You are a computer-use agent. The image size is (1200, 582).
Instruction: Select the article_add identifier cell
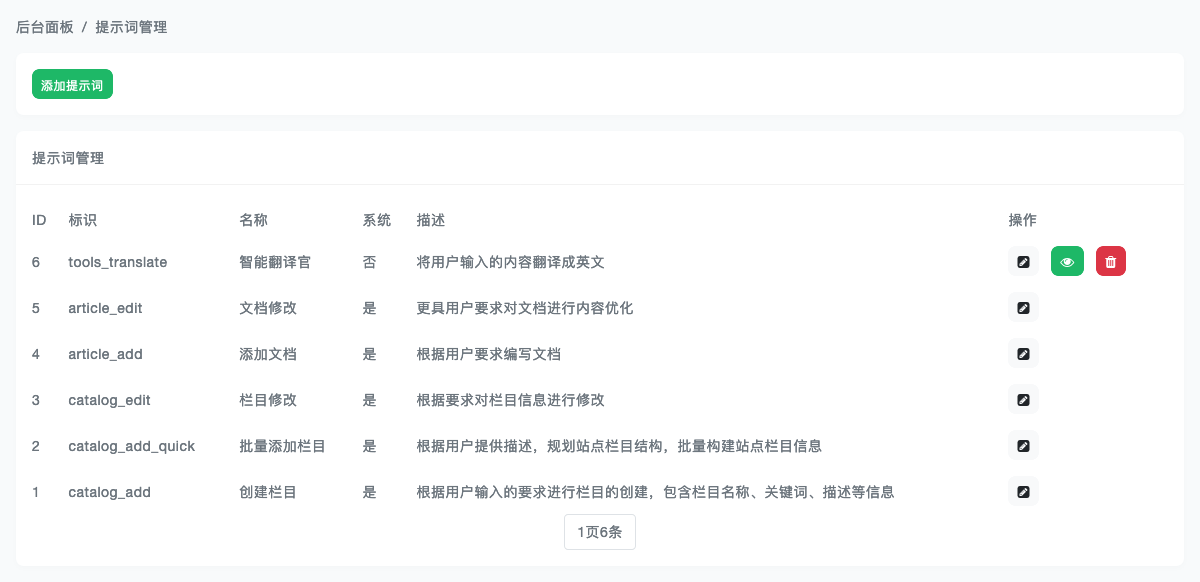click(x=105, y=354)
